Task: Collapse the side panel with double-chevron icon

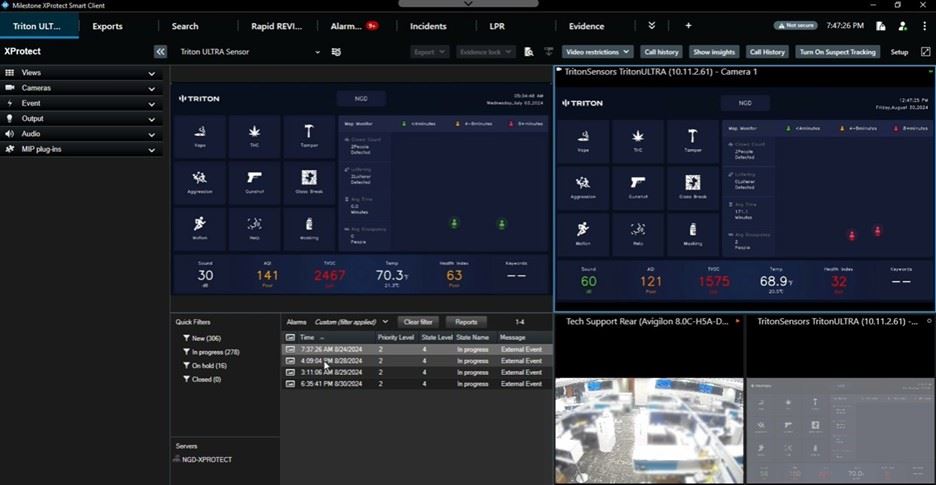Action: [160, 52]
